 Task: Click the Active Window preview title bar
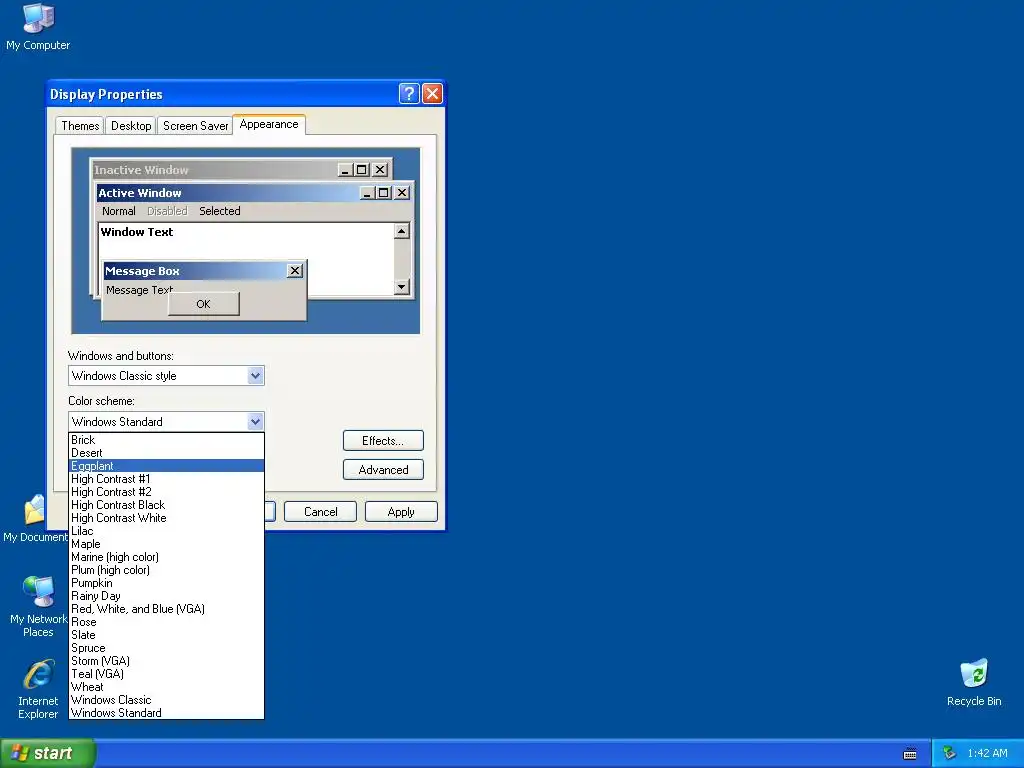pyautogui.click(x=253, y=193)
